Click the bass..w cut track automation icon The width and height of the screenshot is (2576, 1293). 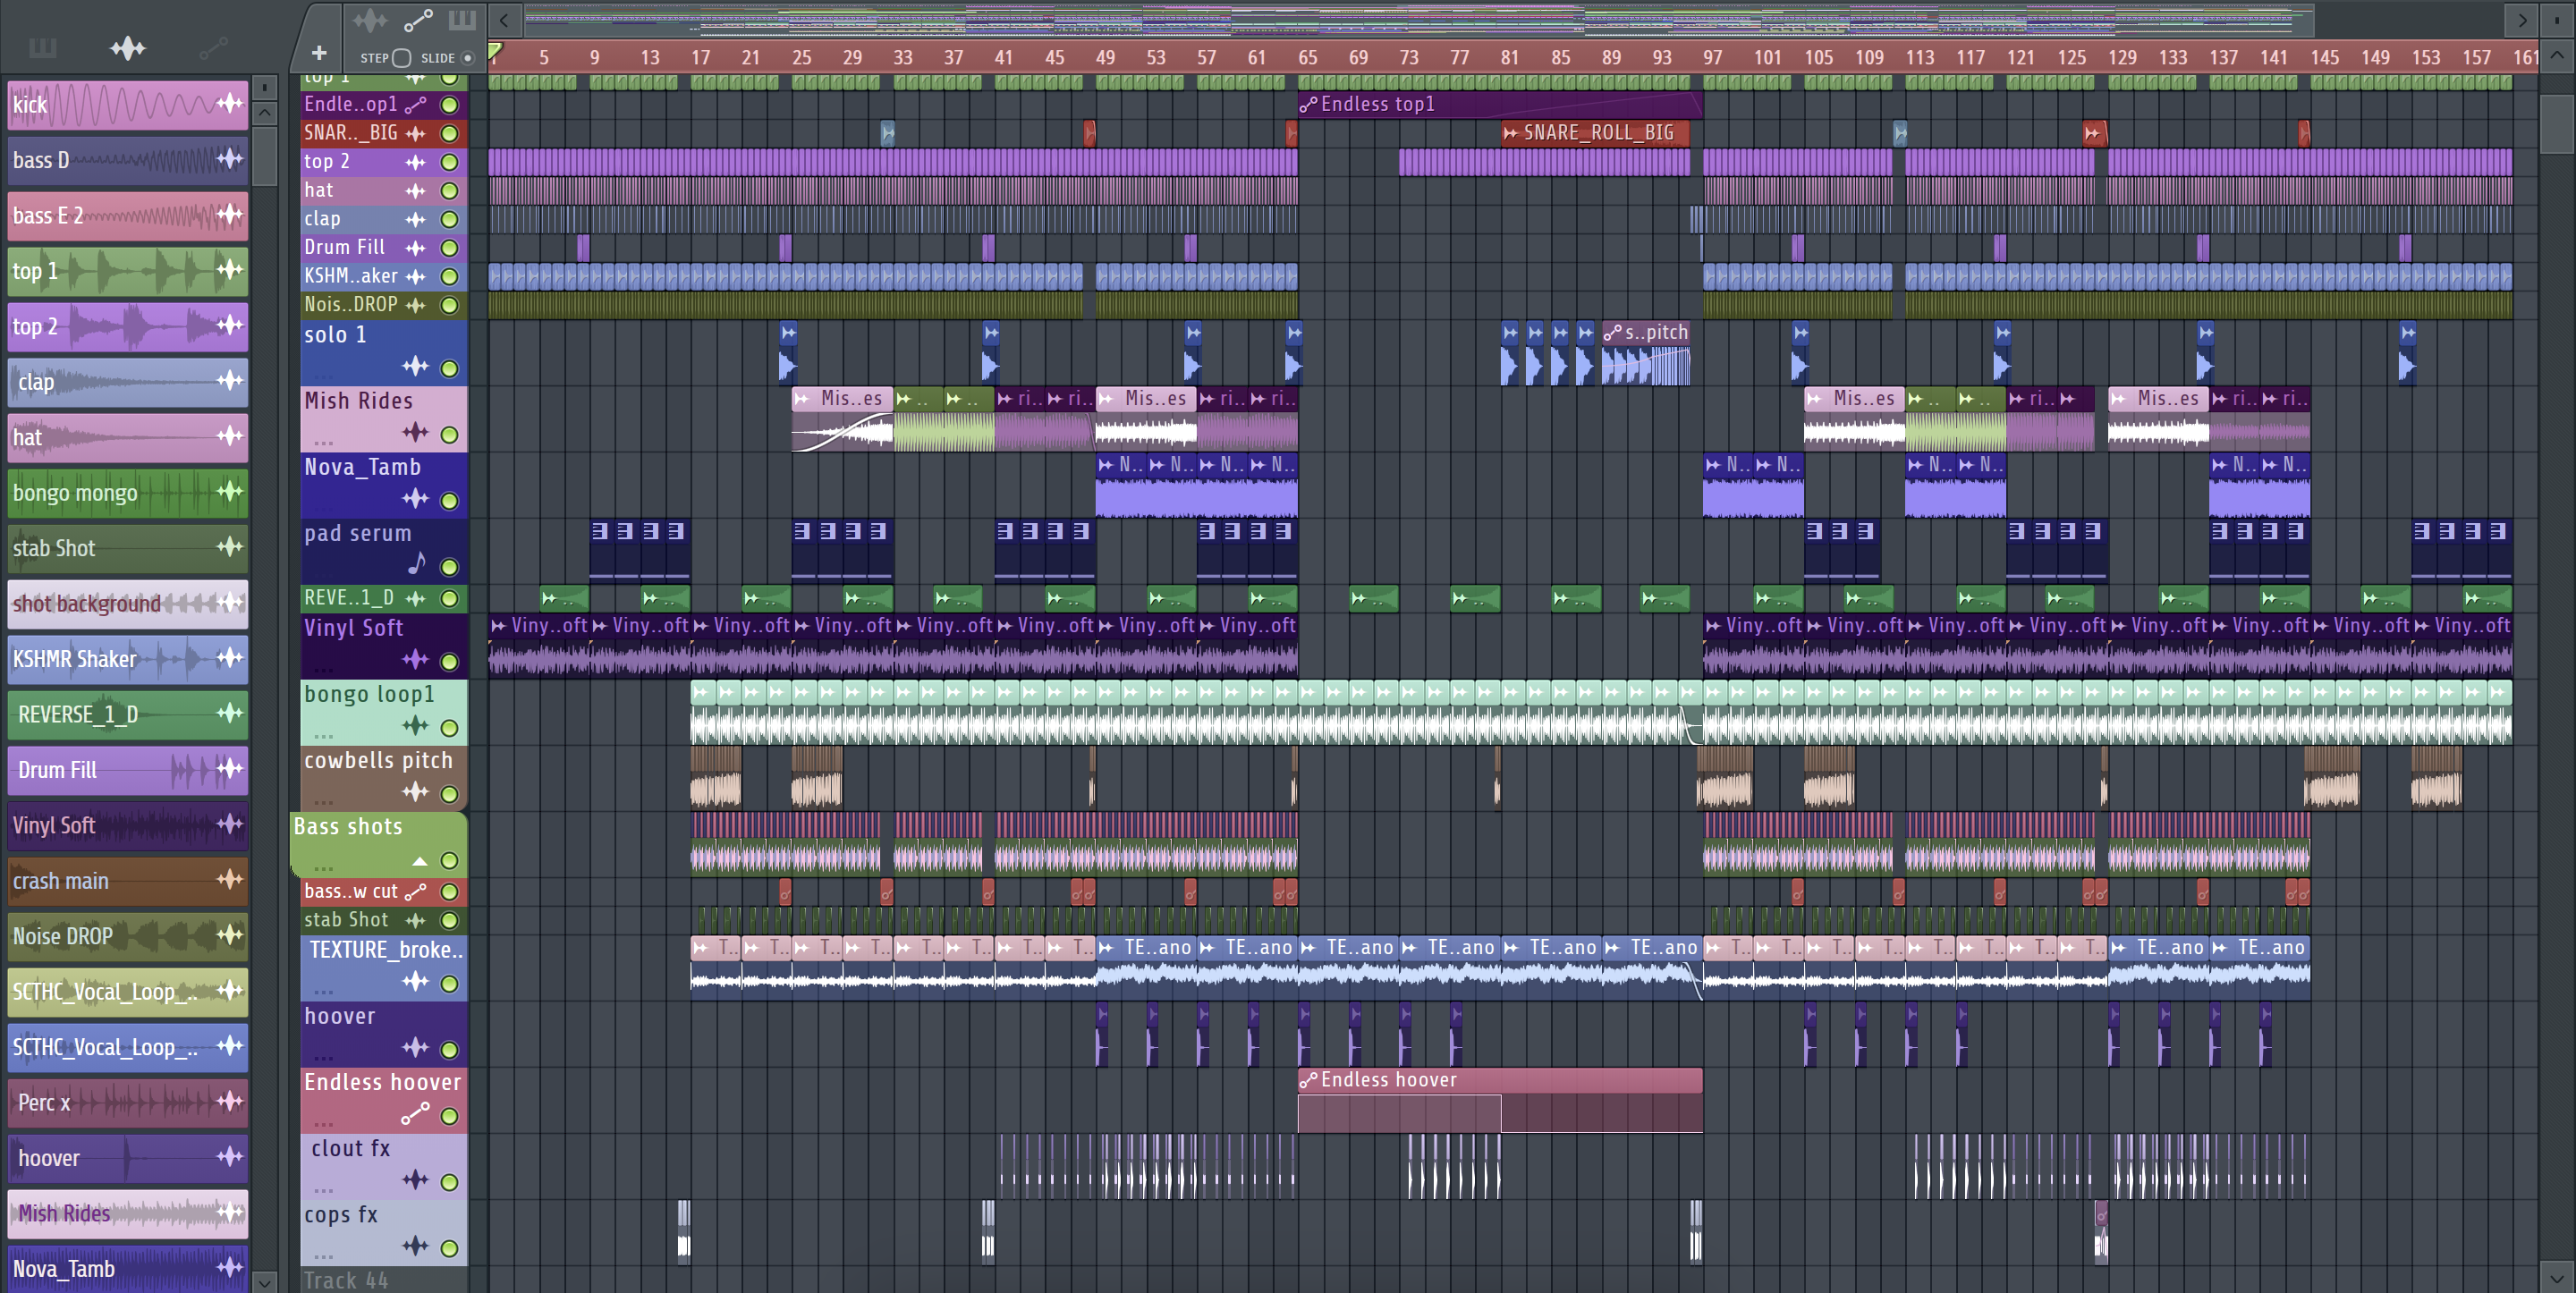click(x=416, y=891)
